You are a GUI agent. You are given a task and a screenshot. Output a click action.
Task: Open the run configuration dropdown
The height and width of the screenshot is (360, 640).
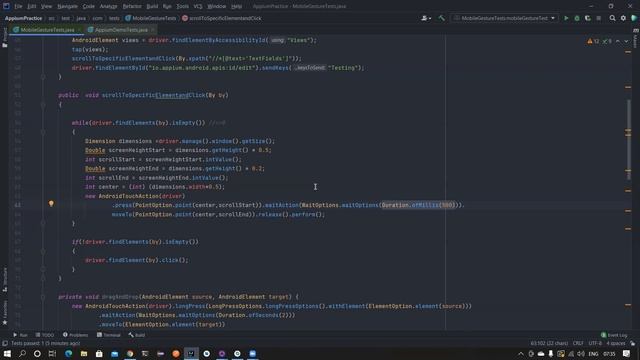504,18
